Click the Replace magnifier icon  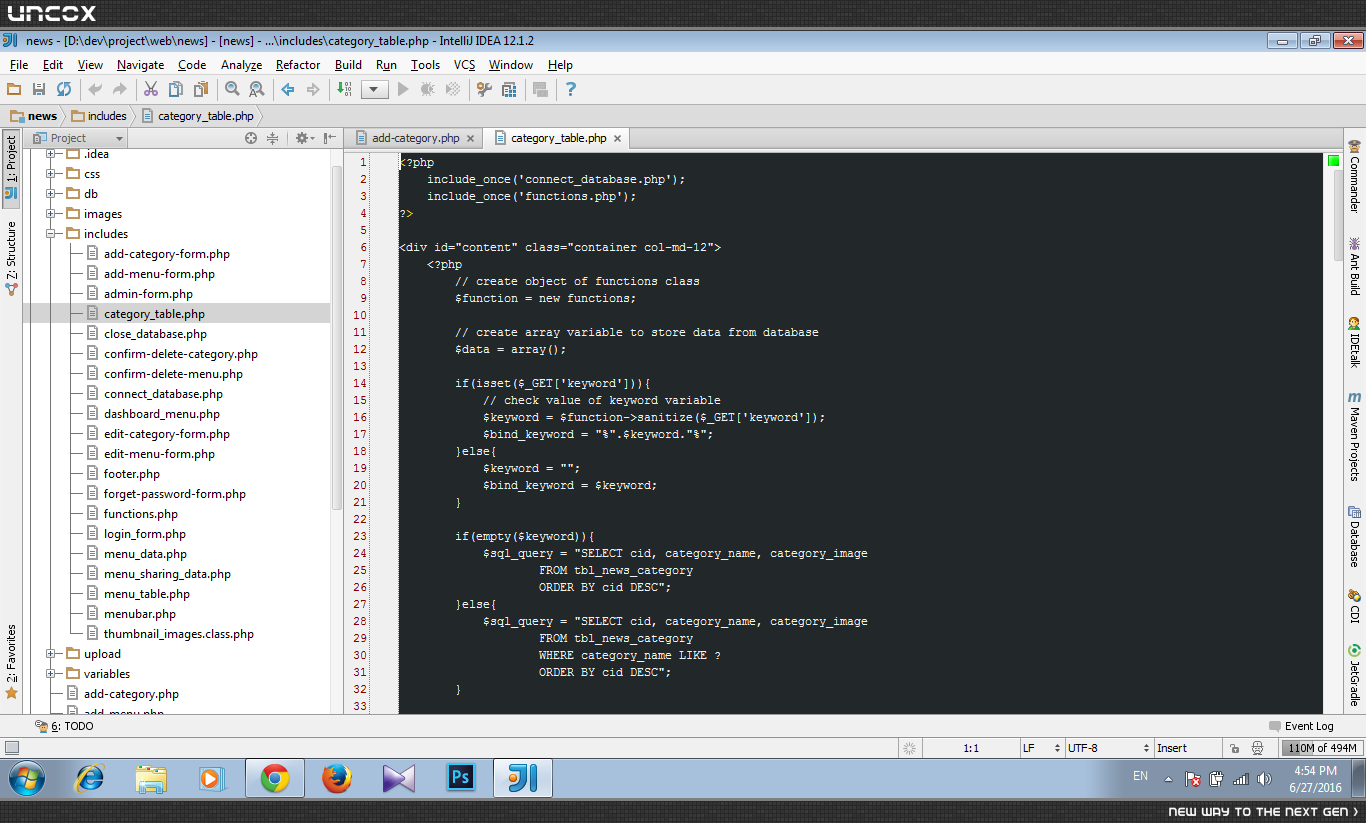click(256, 90)
